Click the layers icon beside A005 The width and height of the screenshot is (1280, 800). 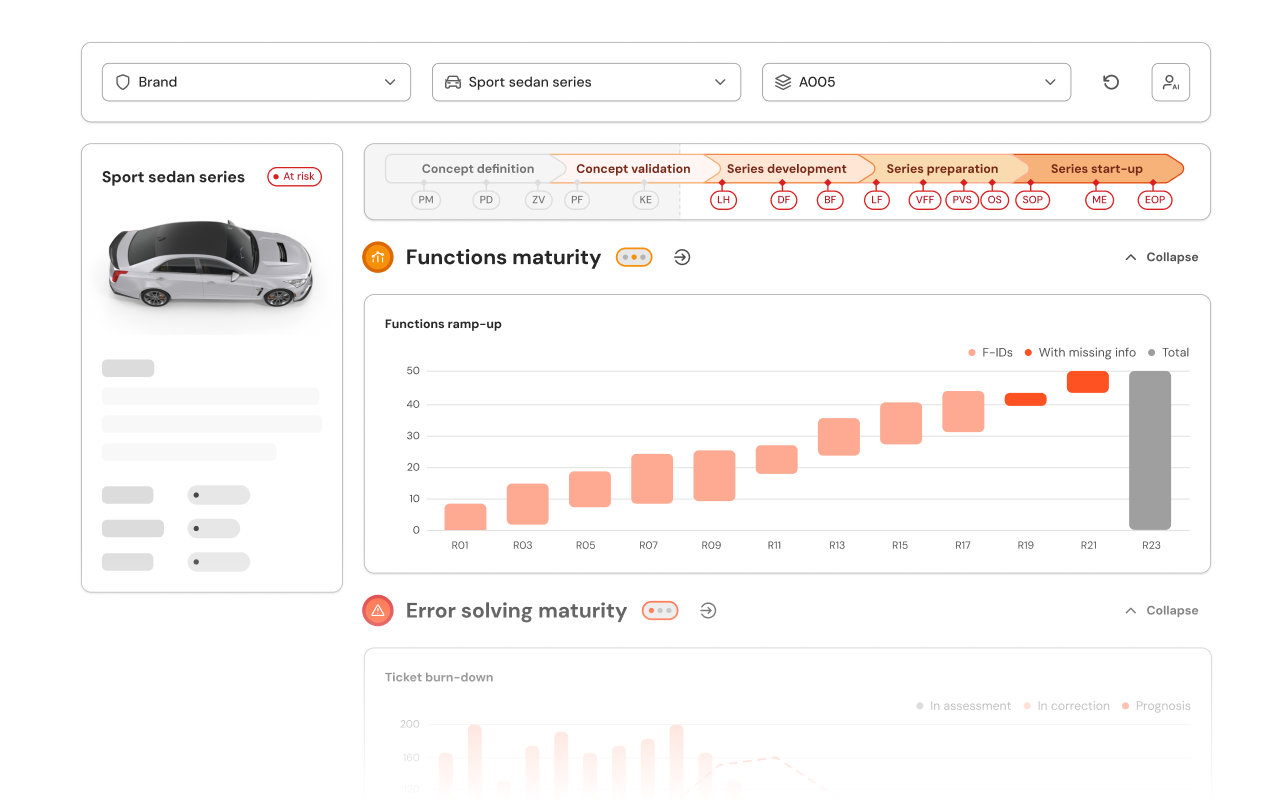783,82
